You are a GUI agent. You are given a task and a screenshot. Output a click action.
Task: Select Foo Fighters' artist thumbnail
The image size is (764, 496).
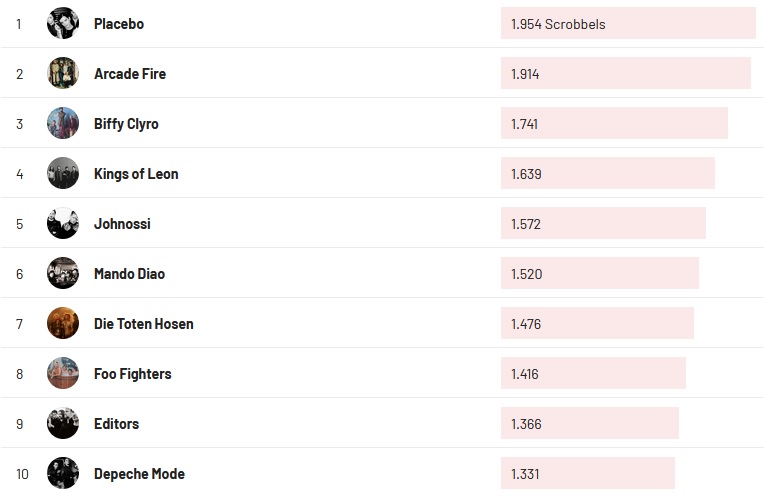[x=63, y=373]
